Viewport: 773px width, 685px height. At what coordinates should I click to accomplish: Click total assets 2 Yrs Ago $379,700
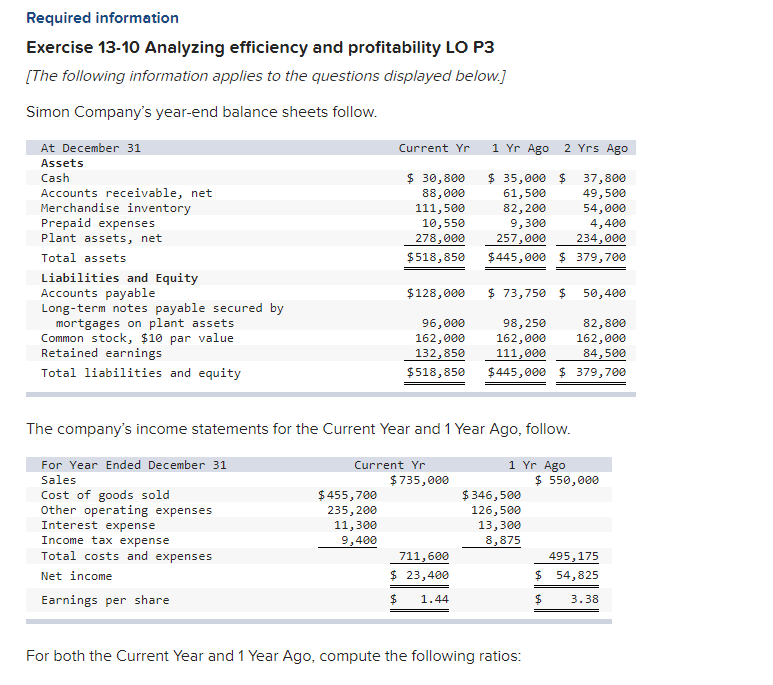[x=592, y=257]
